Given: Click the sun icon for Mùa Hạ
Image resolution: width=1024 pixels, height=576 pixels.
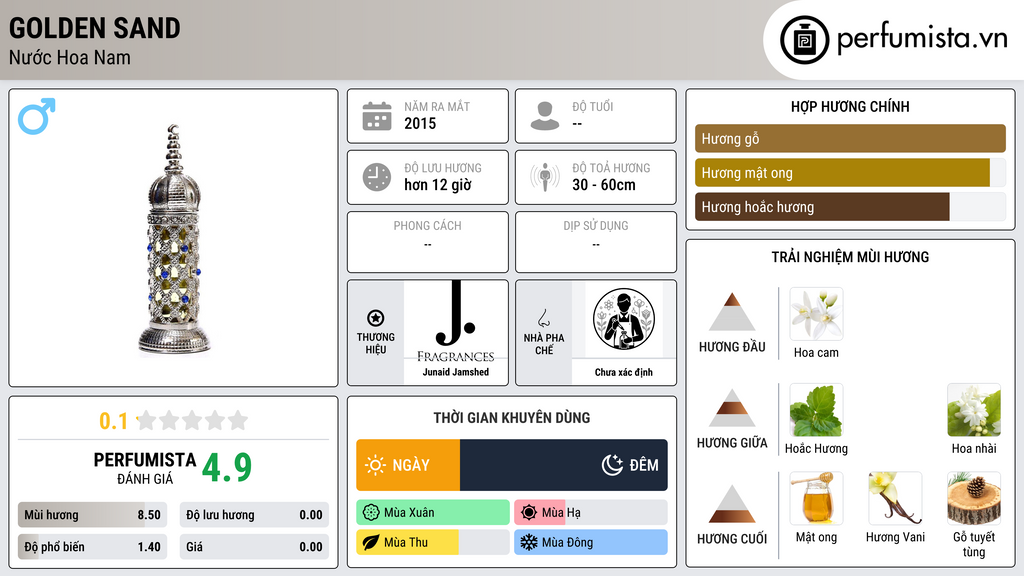Looking at the screenshot, I should tap(529, 513).
